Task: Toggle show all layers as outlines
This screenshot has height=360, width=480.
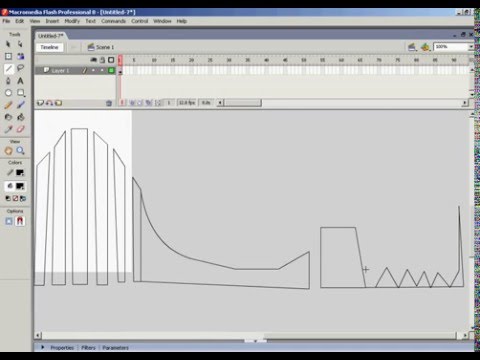Action: tap(111, 60)
